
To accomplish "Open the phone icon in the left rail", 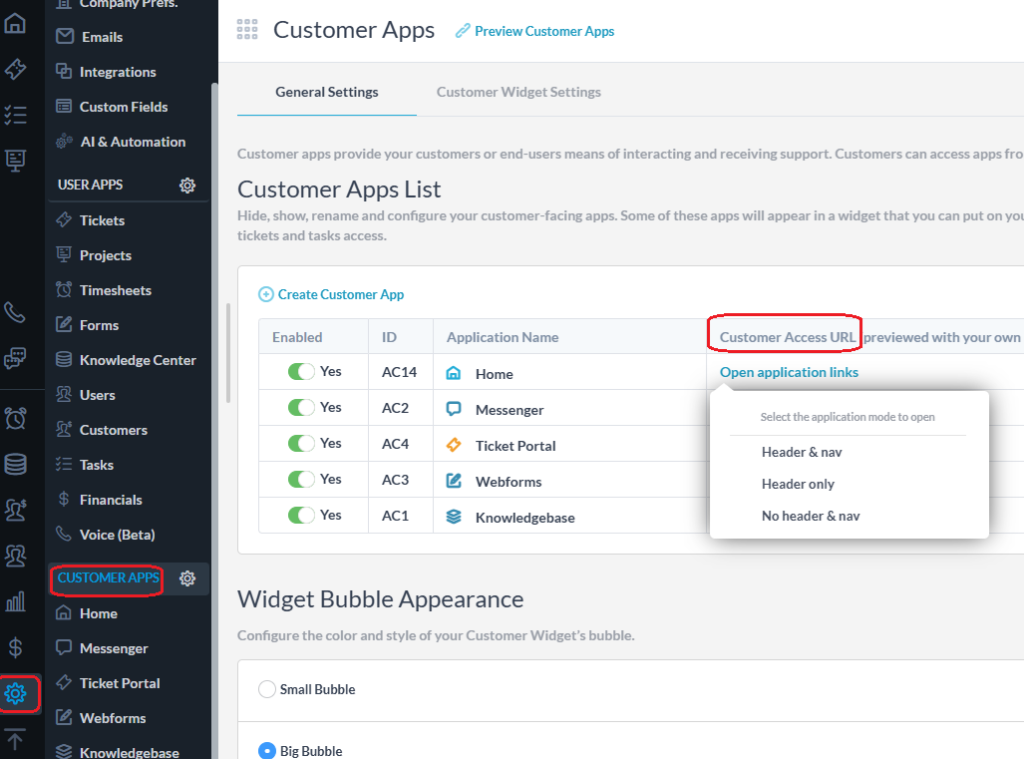I will click(15, 313).
